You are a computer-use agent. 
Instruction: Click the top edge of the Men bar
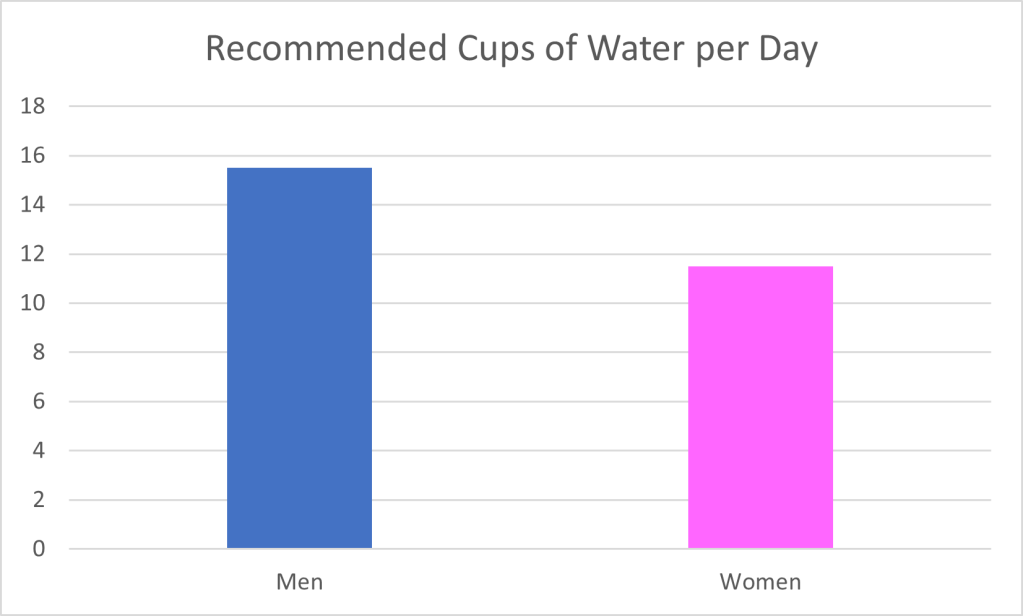pyautogui.click(x=299, y=169)
